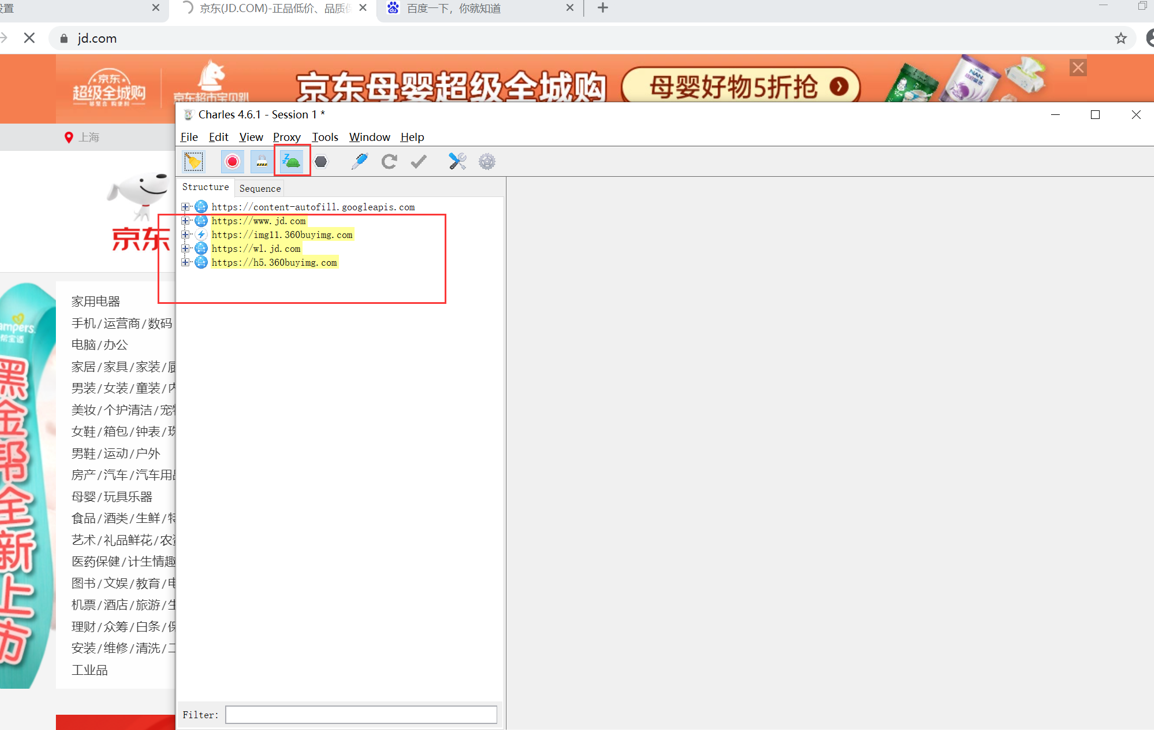This screenshot has width=1154, height=730.
Task: Close the JD top banner advertisement
Action: click(x=1078, y=68)
